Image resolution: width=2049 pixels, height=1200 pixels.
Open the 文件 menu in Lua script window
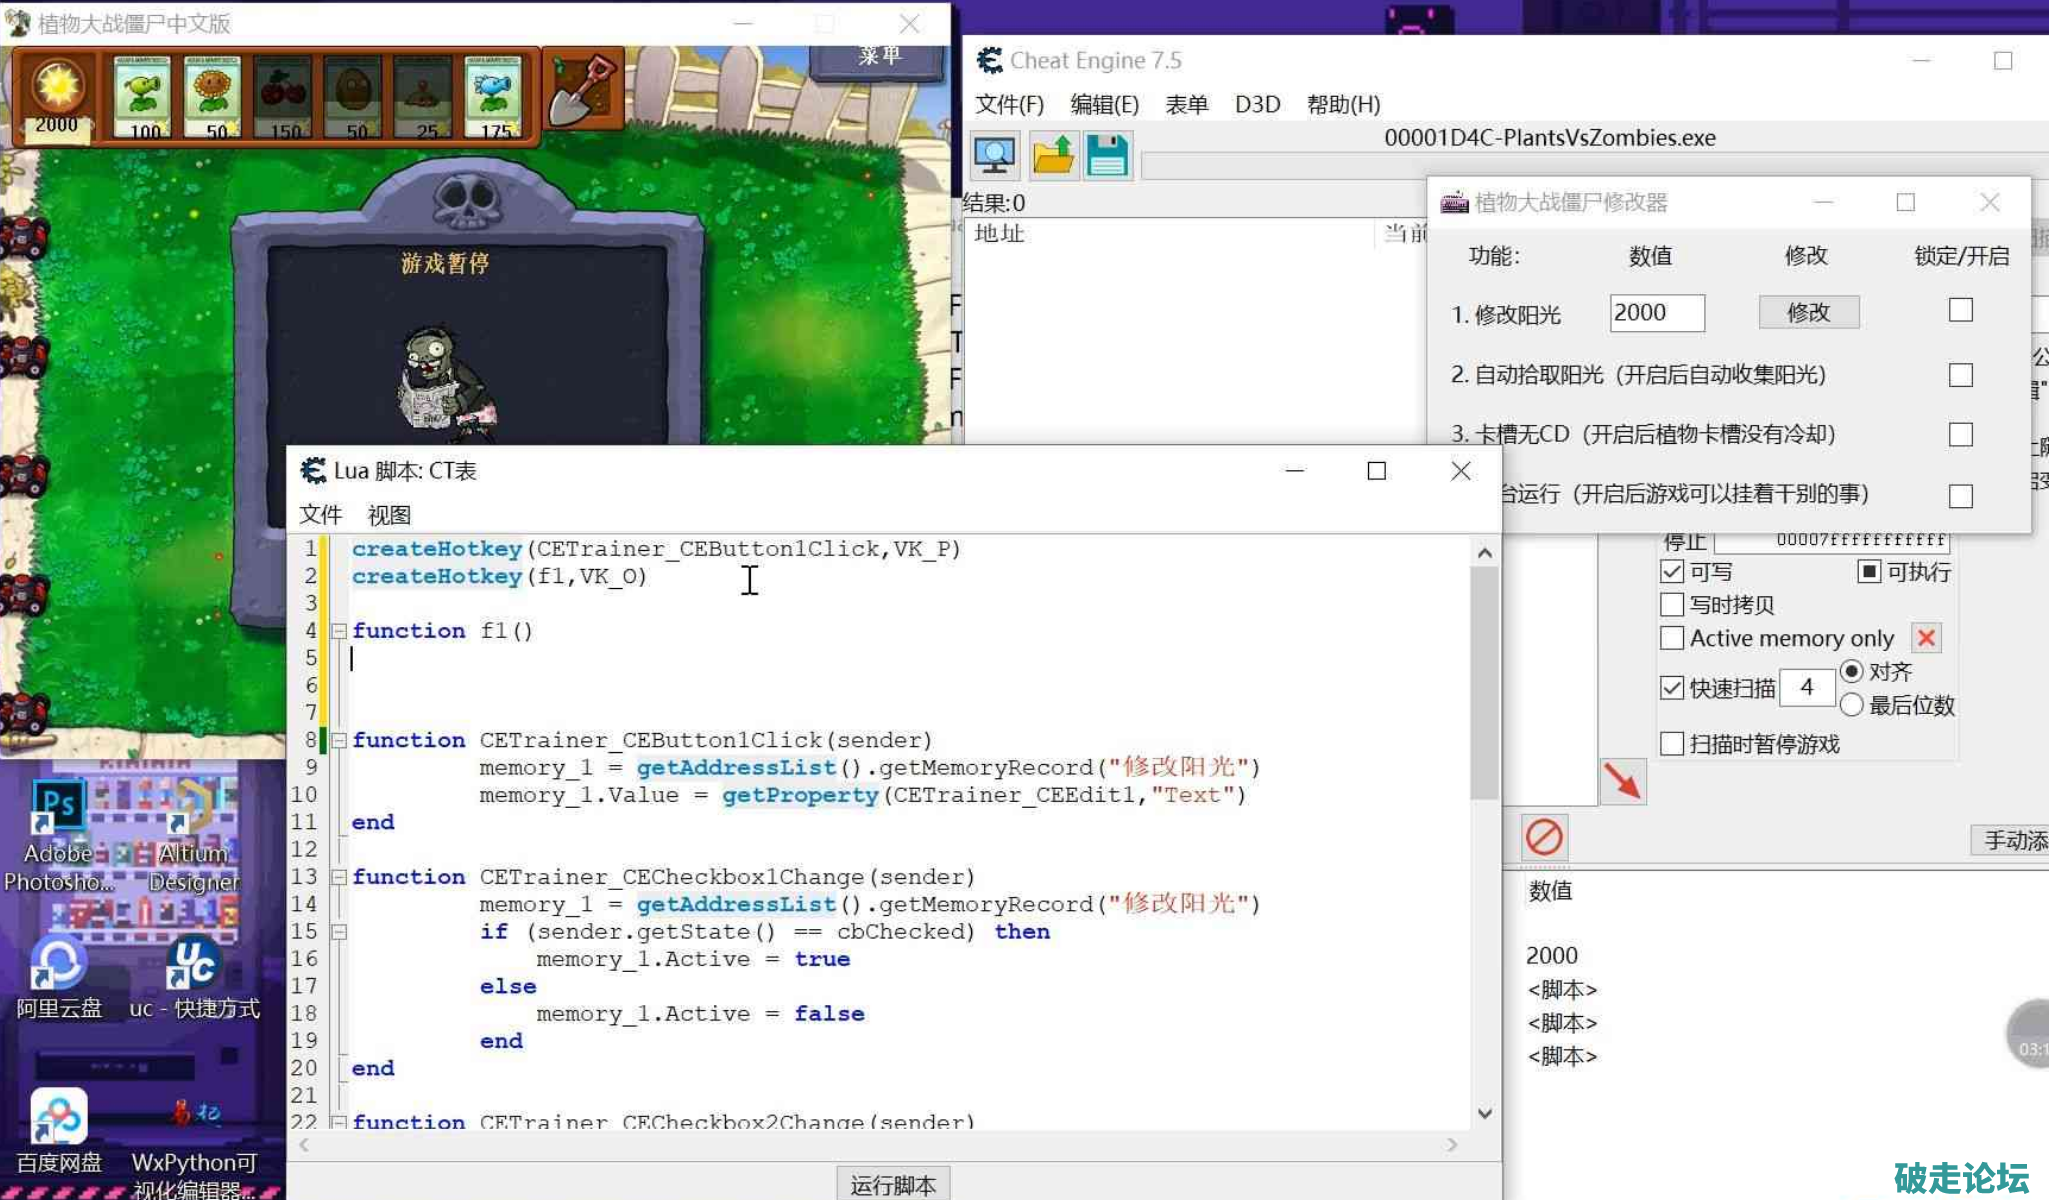click(320, 514)
